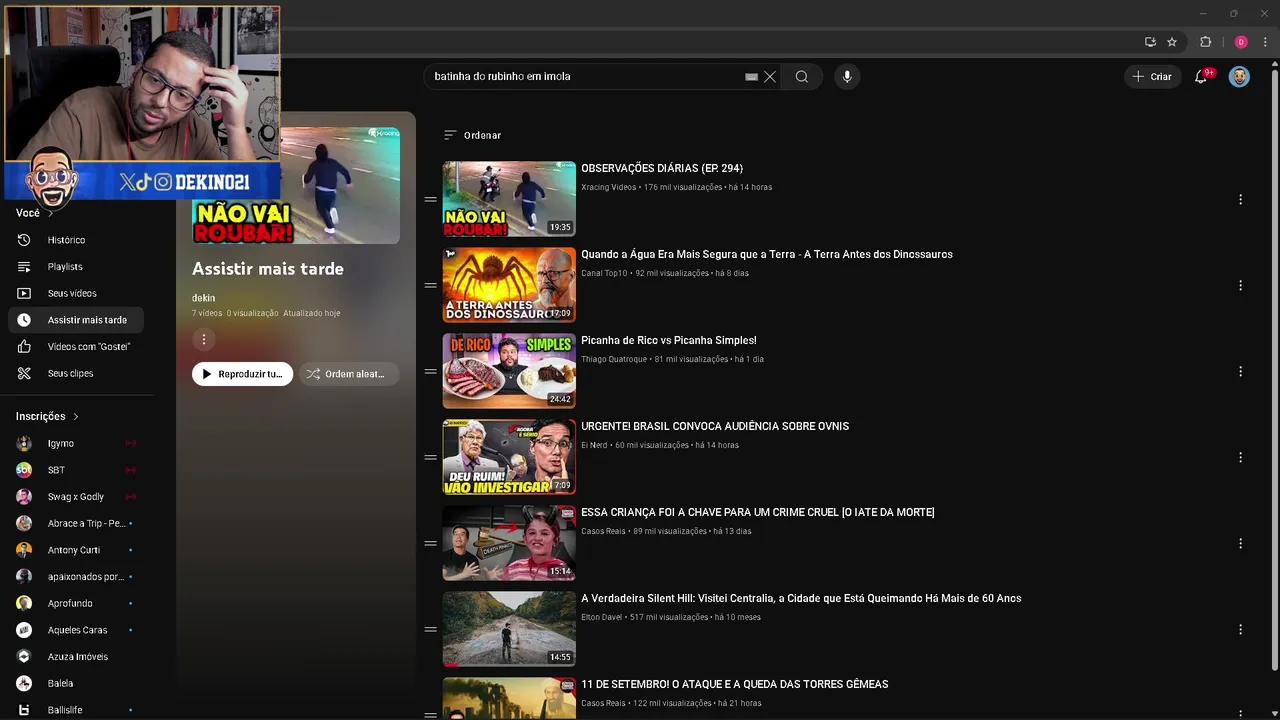Open the notifications bell
1280x720 pixels.
[x=1201, y=77]
